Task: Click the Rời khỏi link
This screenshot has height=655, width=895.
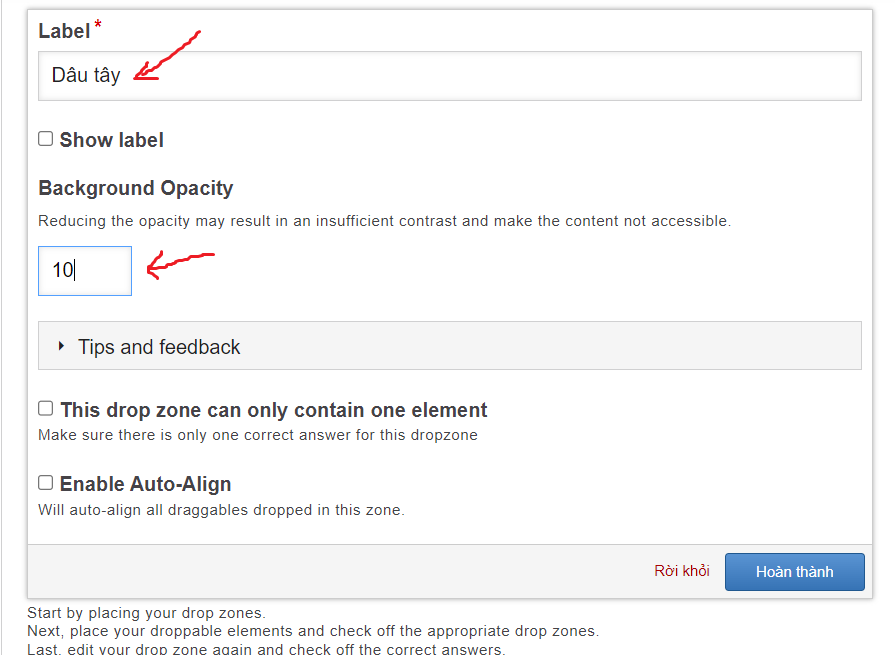Action: pyautogui.click(x=682, y=571)
